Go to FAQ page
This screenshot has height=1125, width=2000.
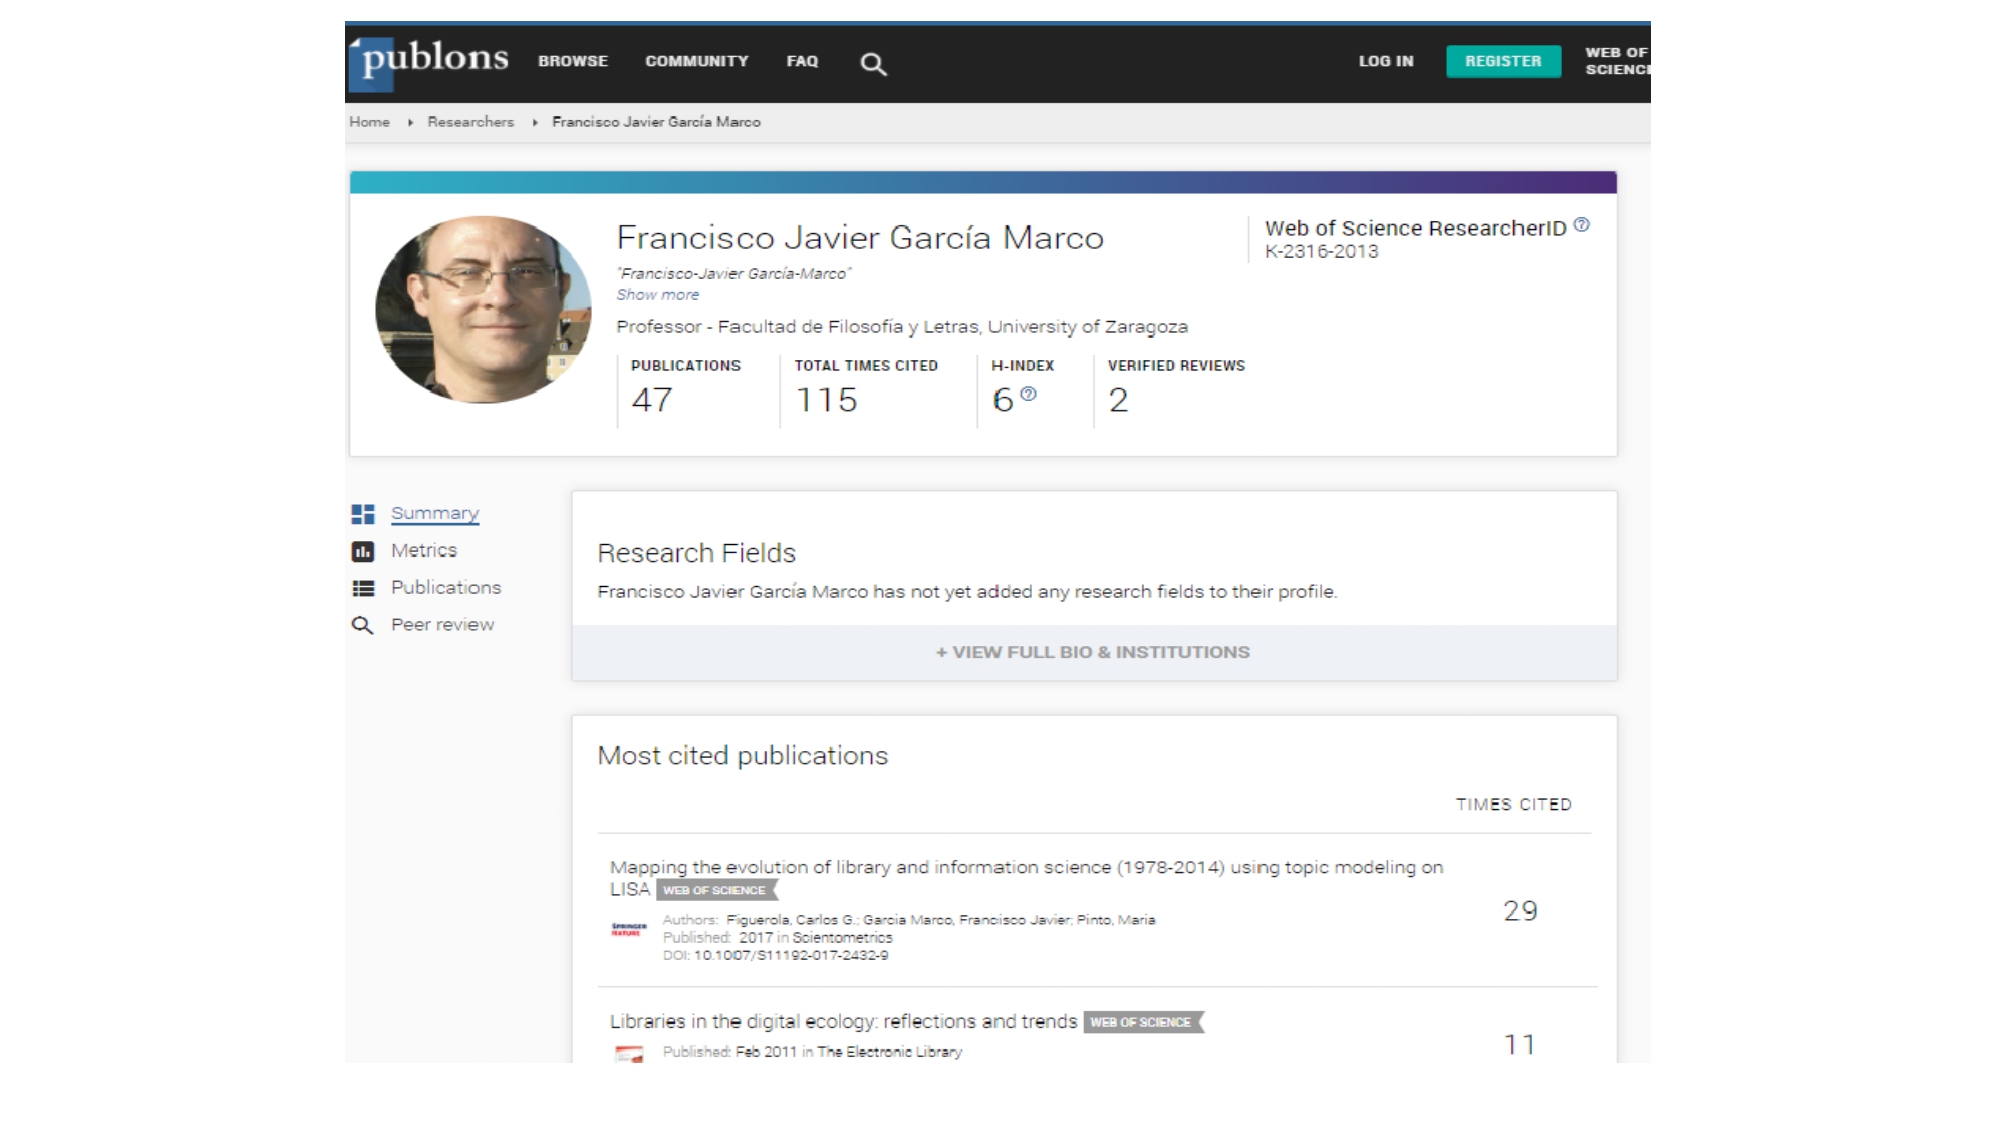coord(802,61)
